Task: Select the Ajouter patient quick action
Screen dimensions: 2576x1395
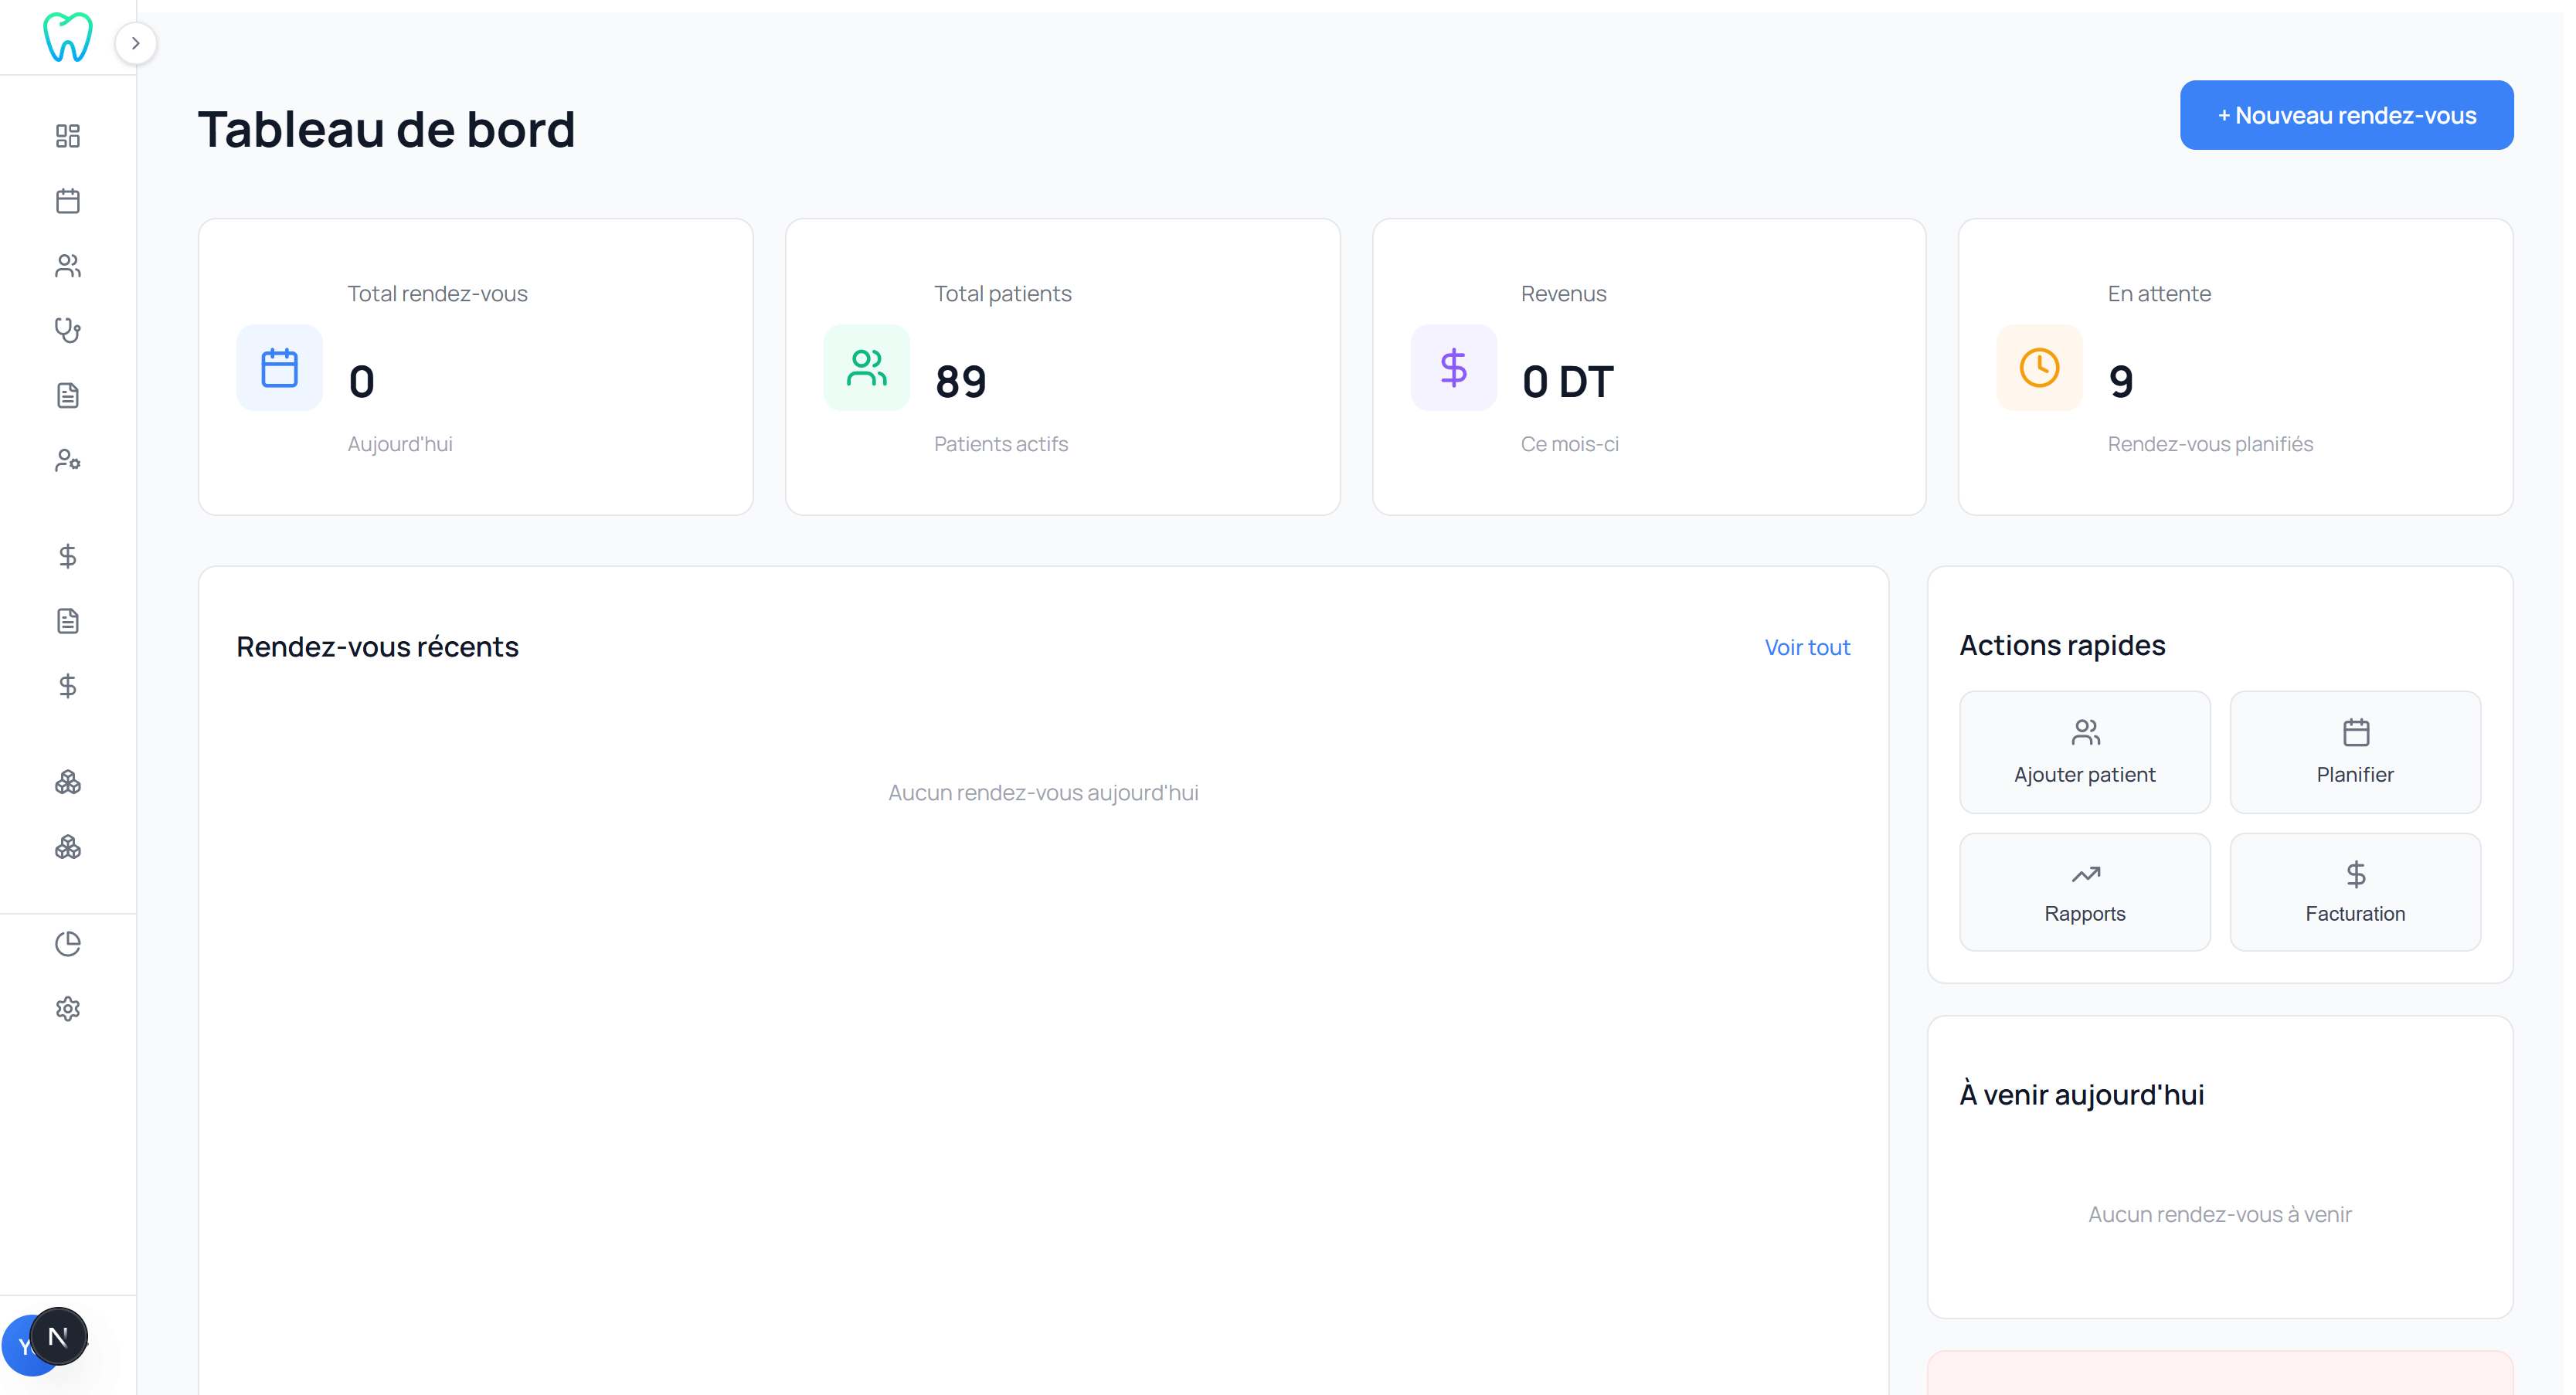Action: click(x=2084, y=752)
